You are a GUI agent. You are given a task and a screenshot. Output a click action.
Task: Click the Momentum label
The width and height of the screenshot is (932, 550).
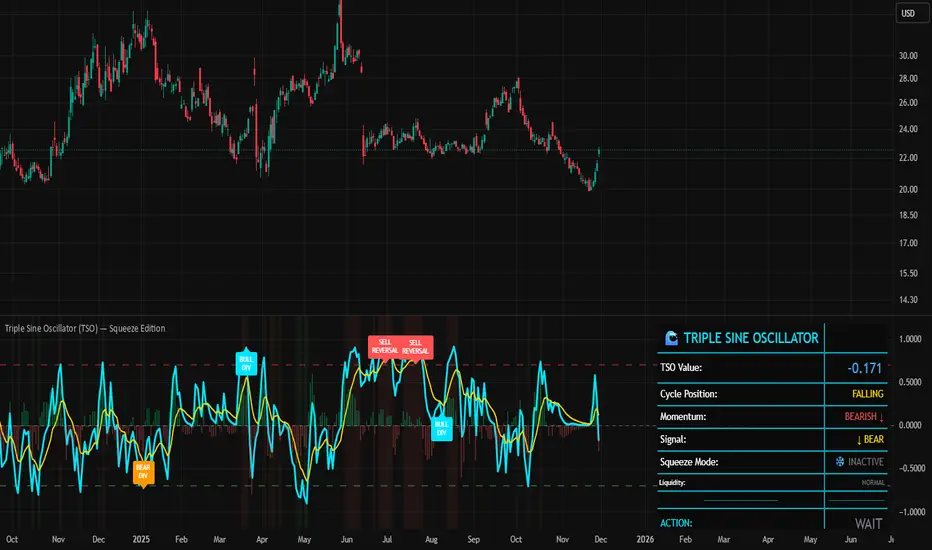click(683, 416)
